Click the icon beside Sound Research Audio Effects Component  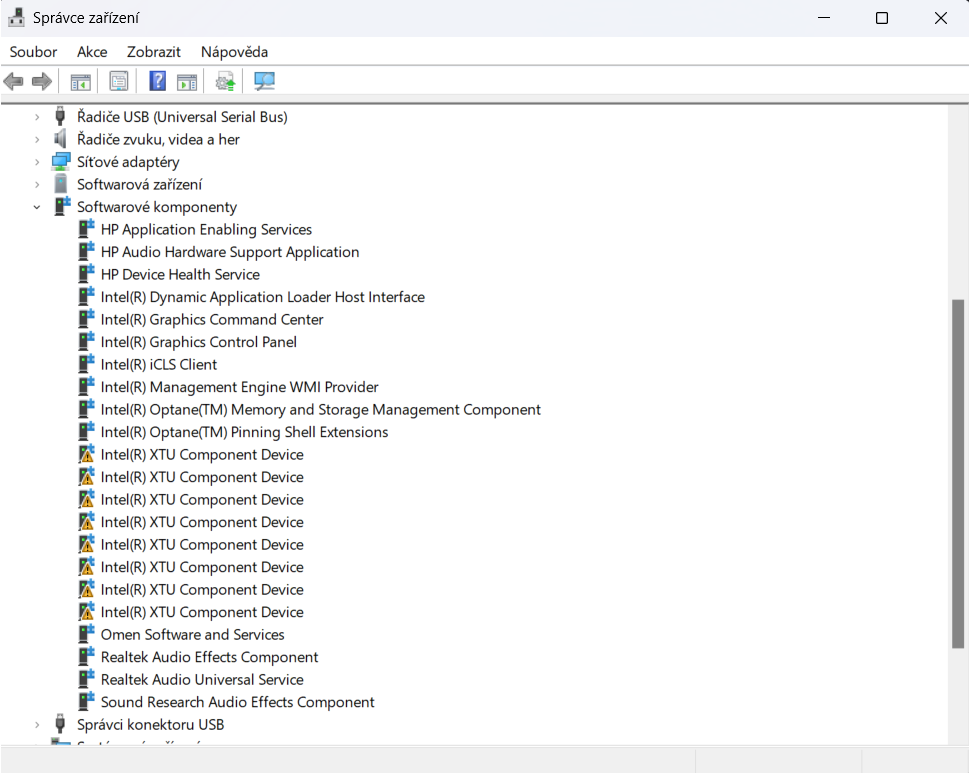click(86, 701)
